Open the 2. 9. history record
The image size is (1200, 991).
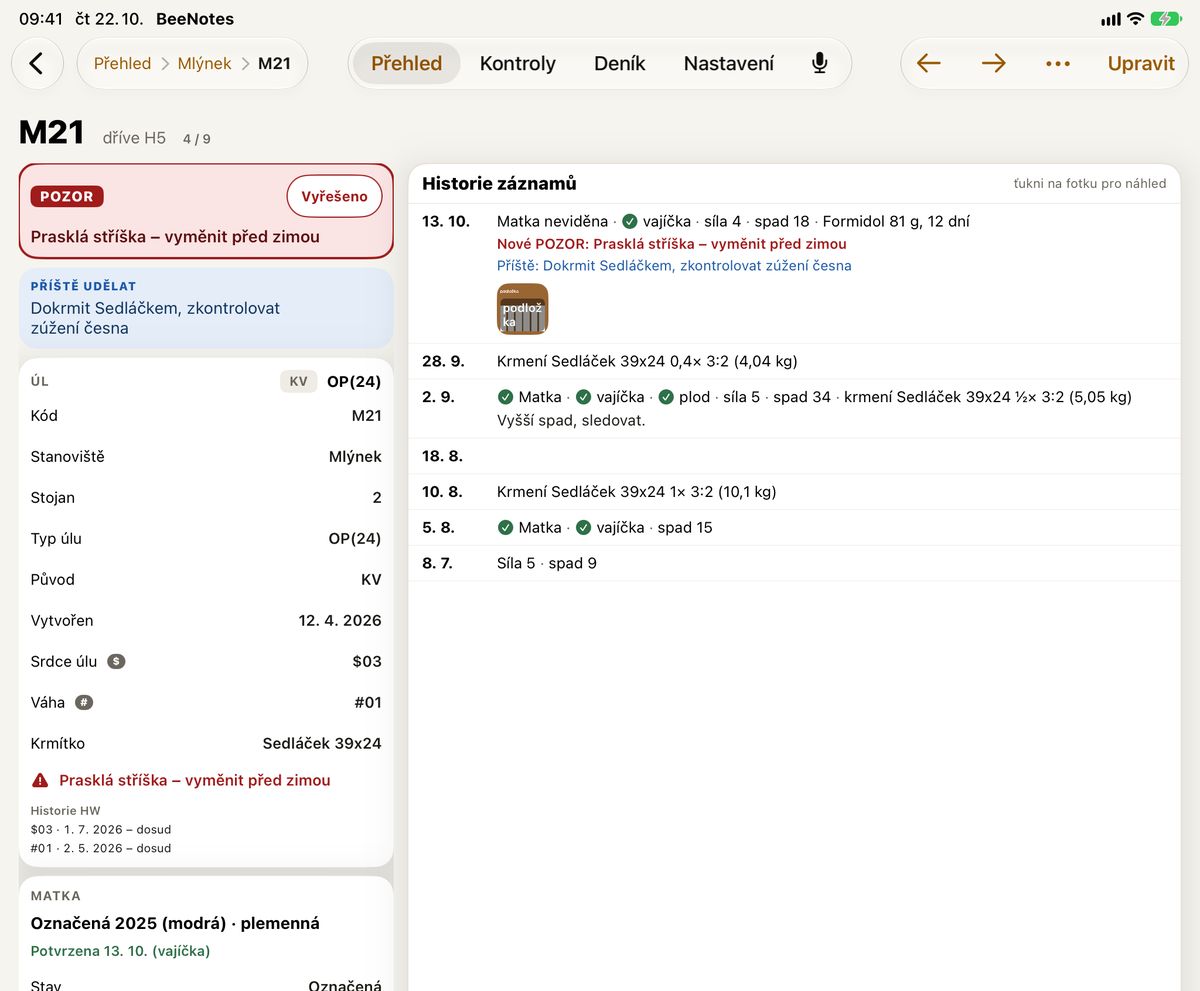[x=794, y=408]
